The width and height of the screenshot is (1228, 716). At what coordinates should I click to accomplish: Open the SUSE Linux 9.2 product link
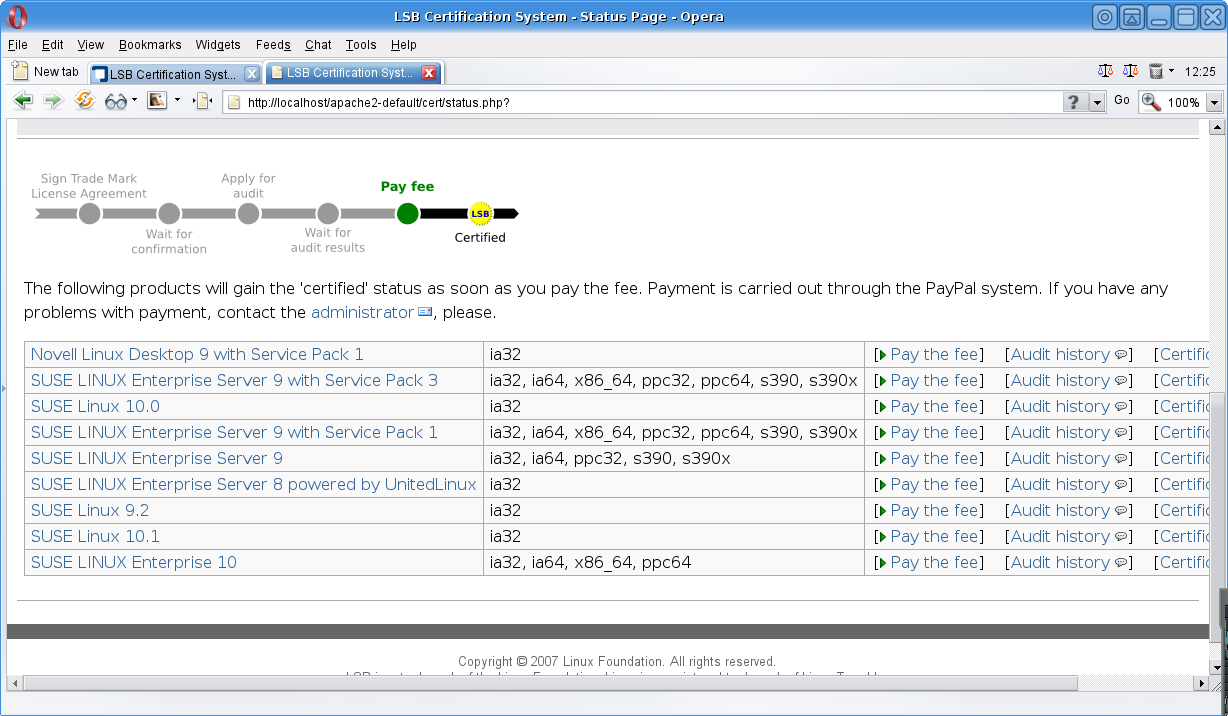[90, 510]
